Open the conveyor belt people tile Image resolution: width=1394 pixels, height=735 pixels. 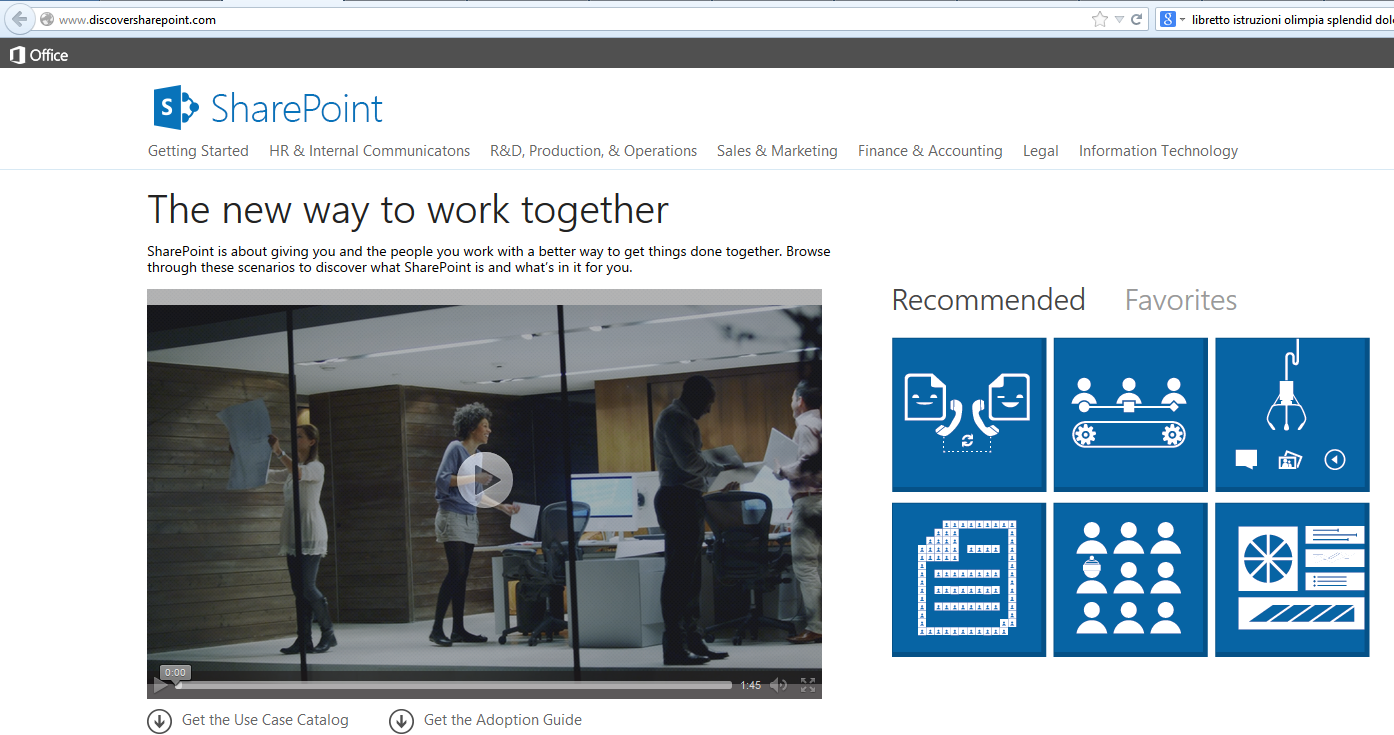[x=1130, y=415]
